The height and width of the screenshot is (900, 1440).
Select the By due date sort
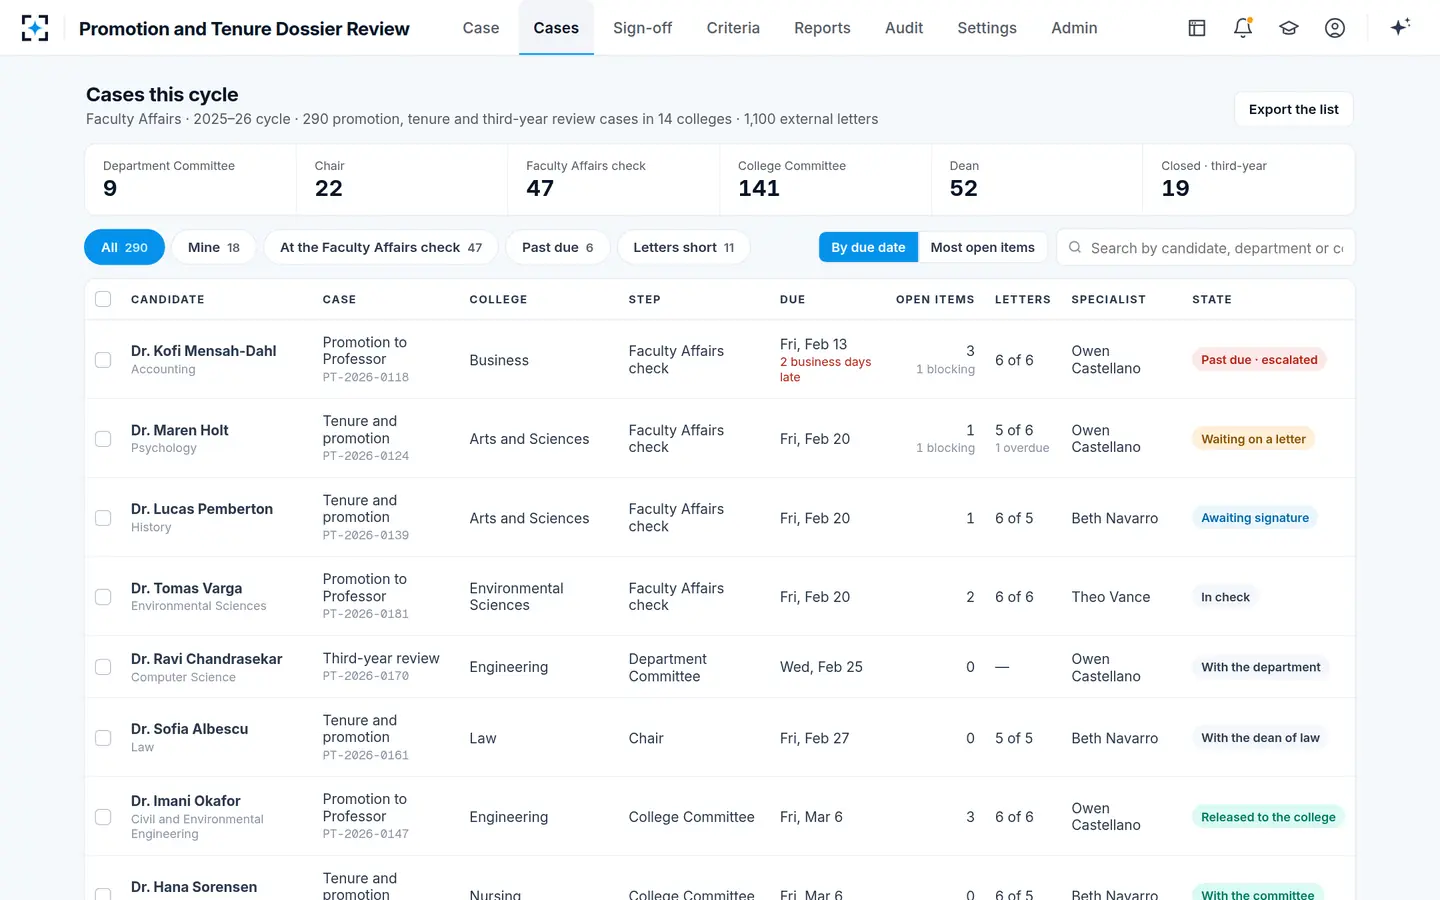pos(868,247)
